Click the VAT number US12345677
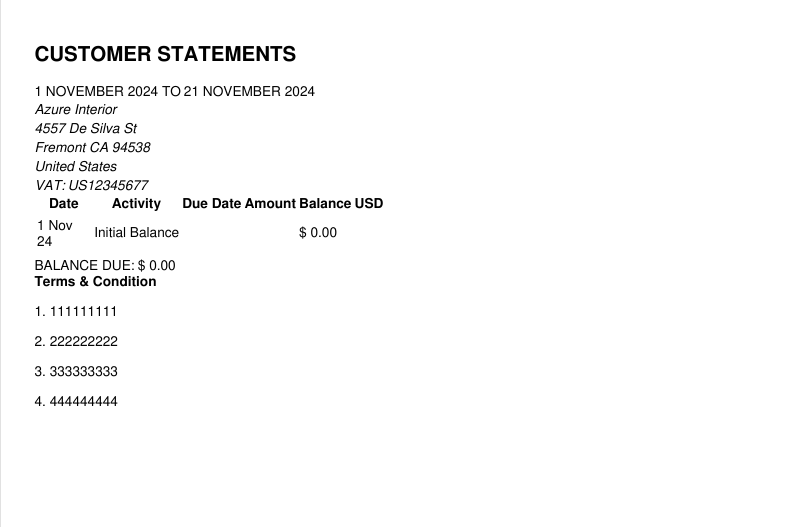This screenshot has width=792, height=527. click(x=91, y=185)
